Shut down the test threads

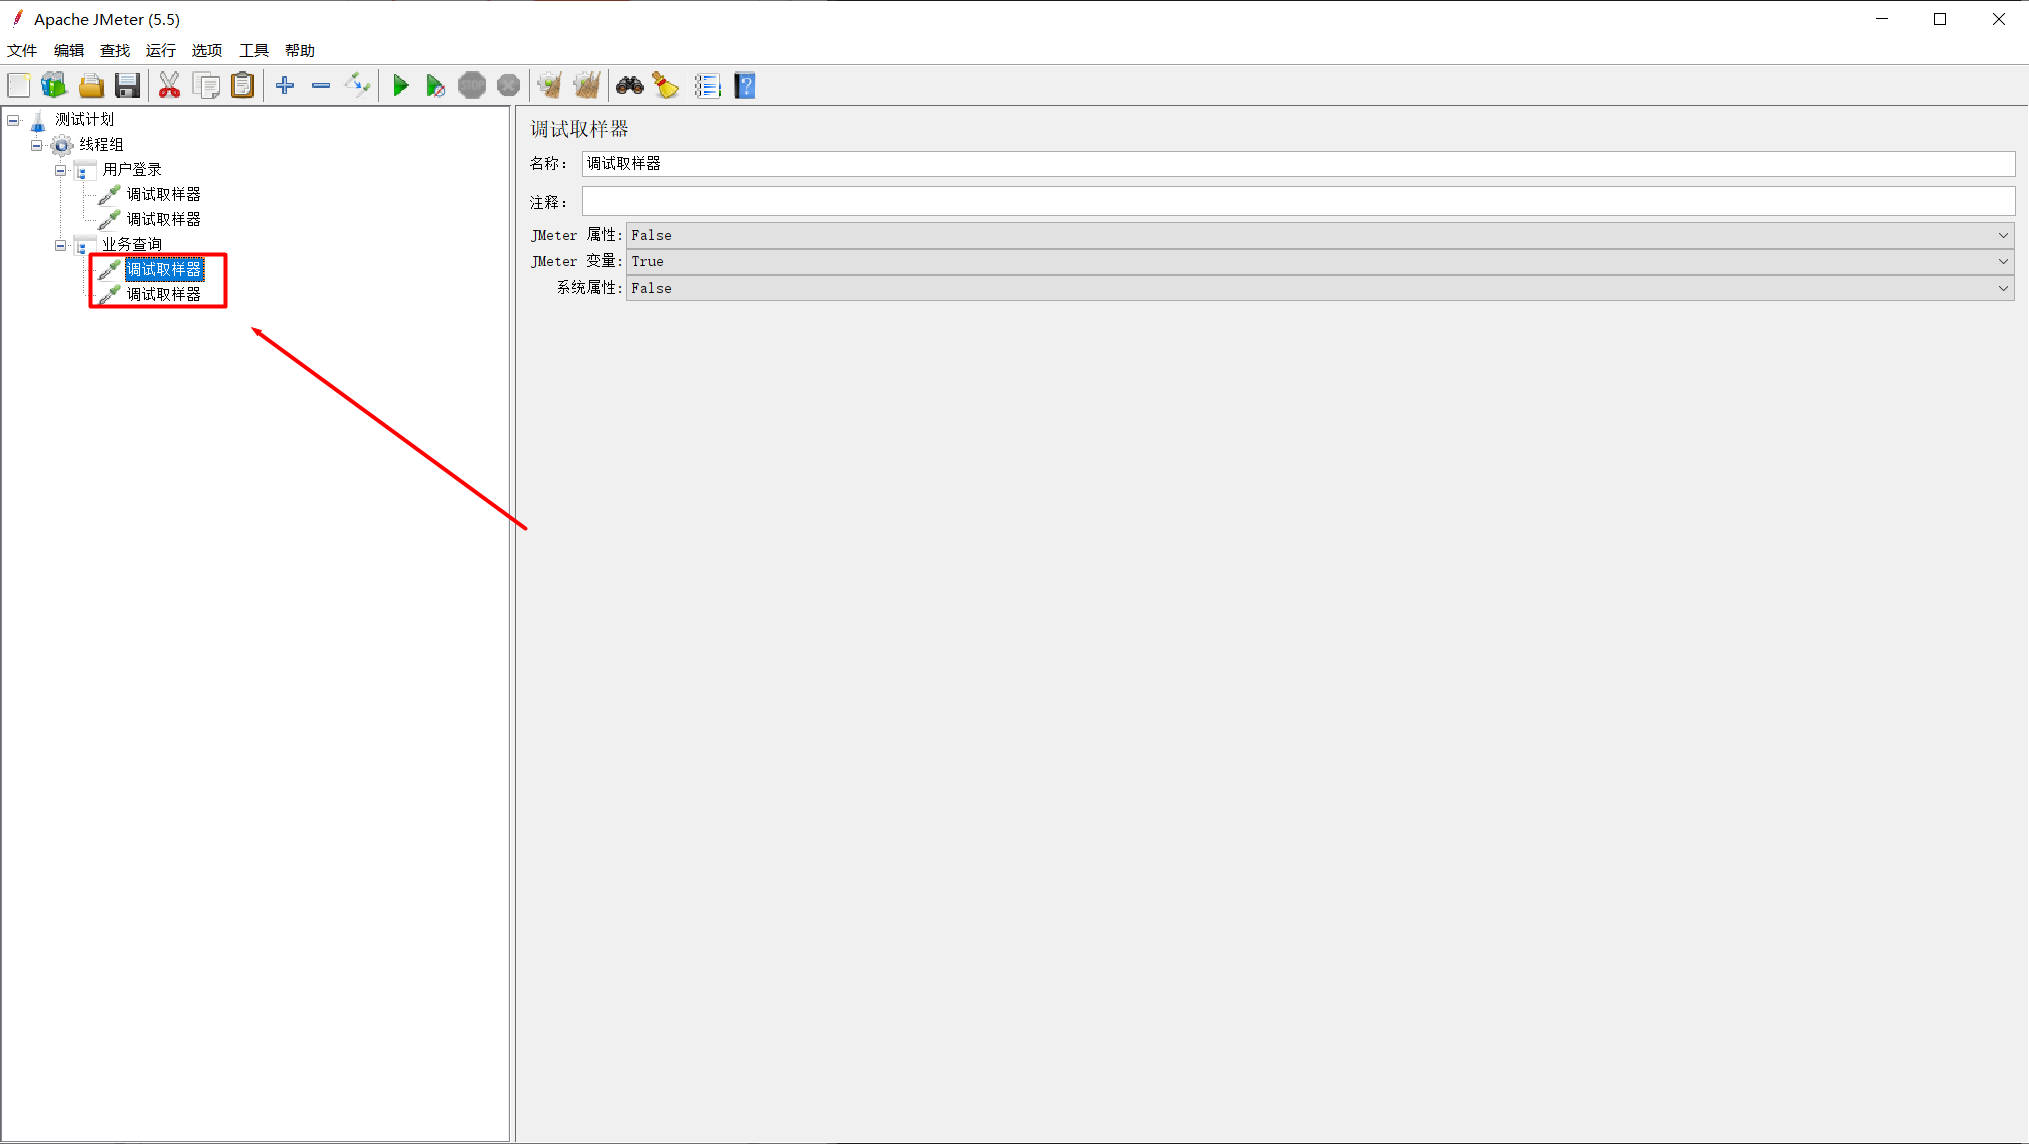click(x=508, y=86)
